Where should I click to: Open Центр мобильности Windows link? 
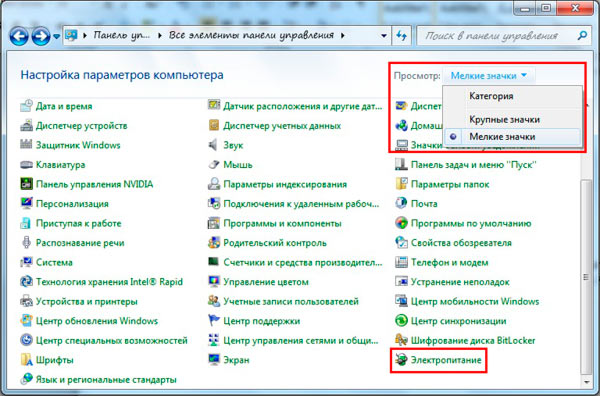point(475,301)
